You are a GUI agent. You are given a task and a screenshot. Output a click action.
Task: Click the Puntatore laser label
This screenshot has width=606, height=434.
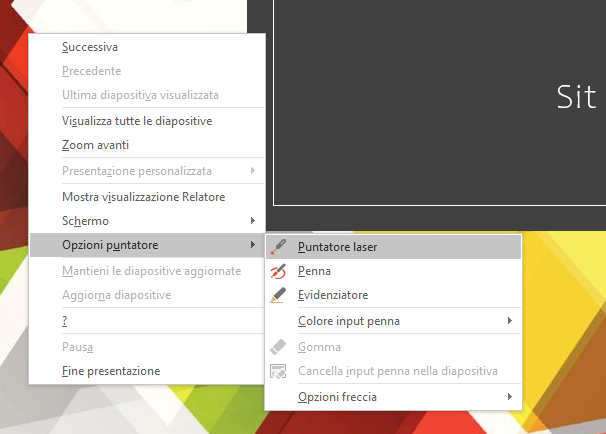pos(337,246)
